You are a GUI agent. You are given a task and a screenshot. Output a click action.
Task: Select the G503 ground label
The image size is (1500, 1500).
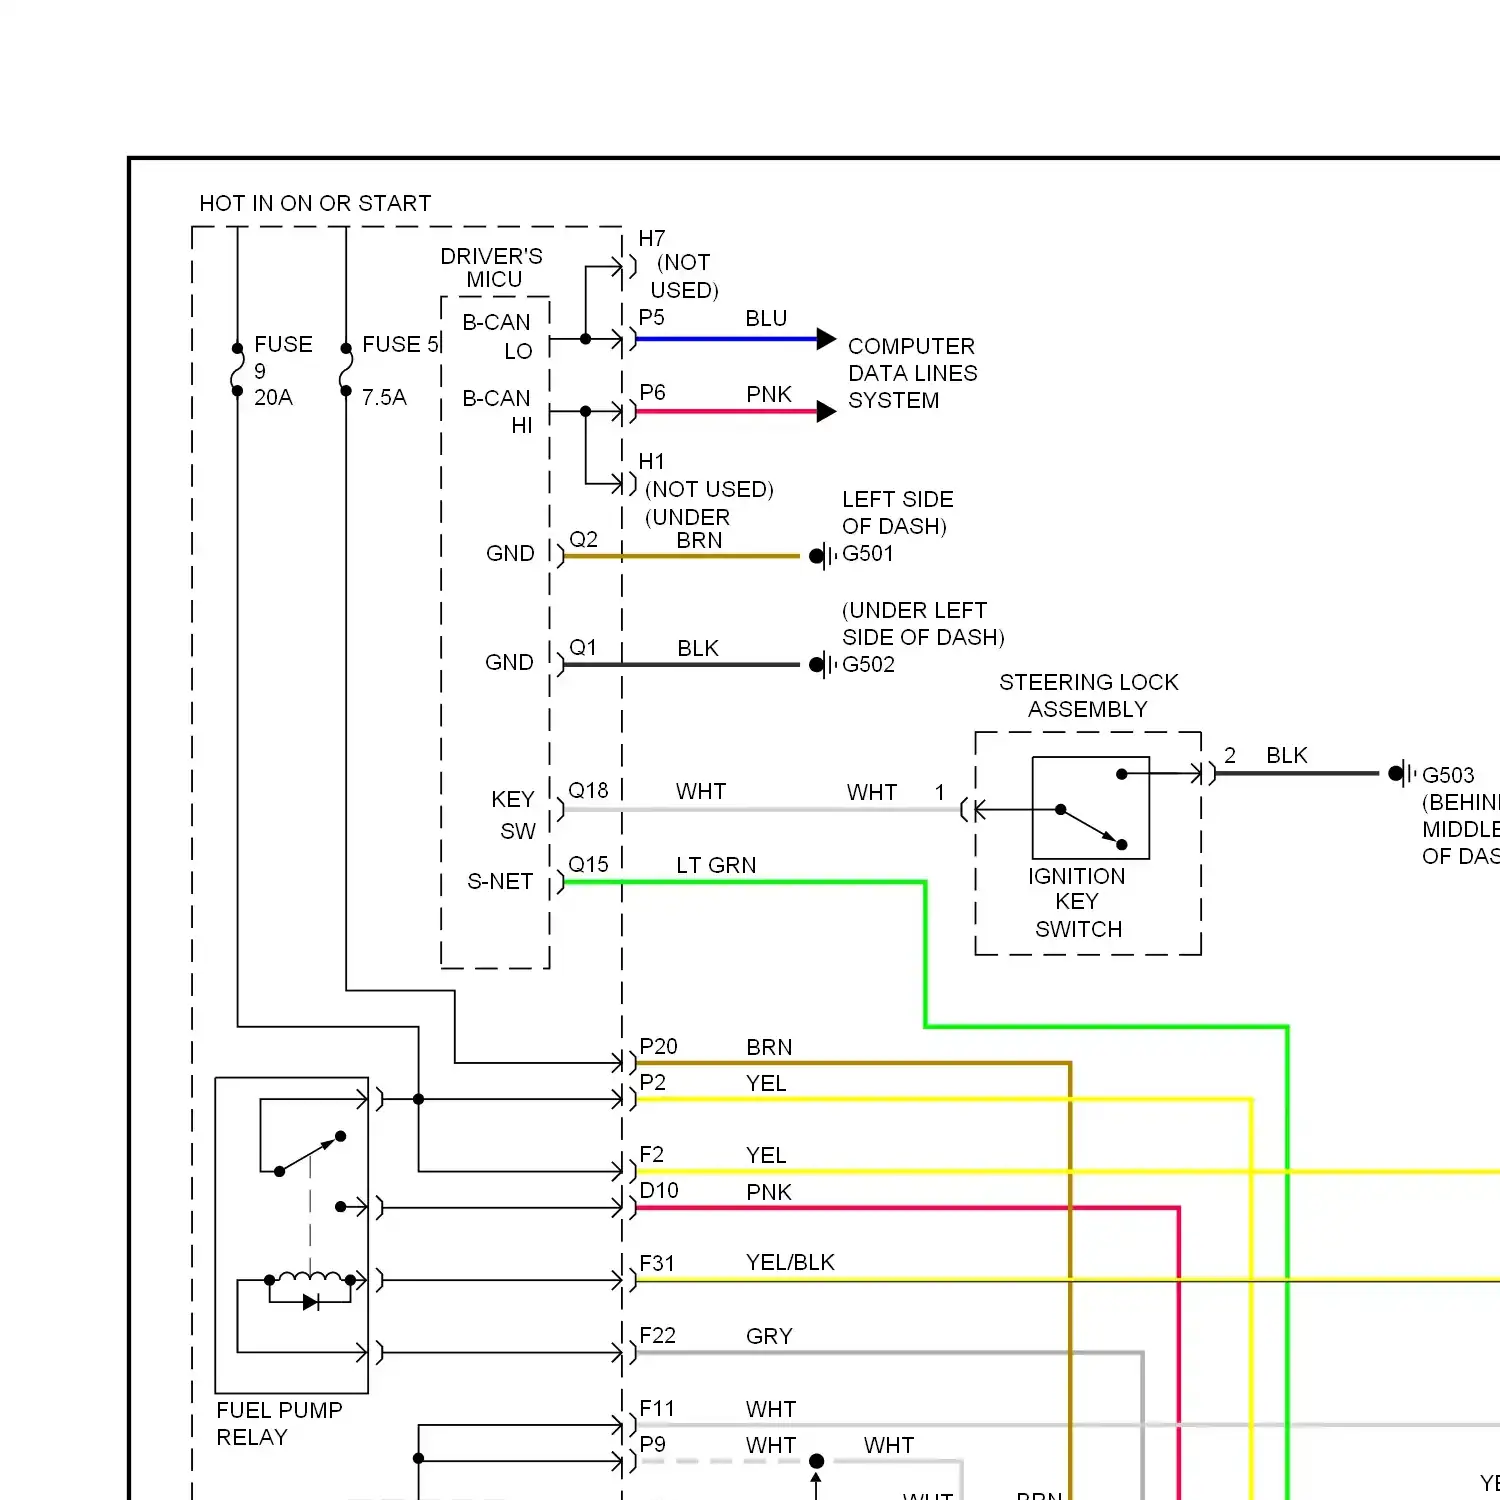(x=1448, y=775)
